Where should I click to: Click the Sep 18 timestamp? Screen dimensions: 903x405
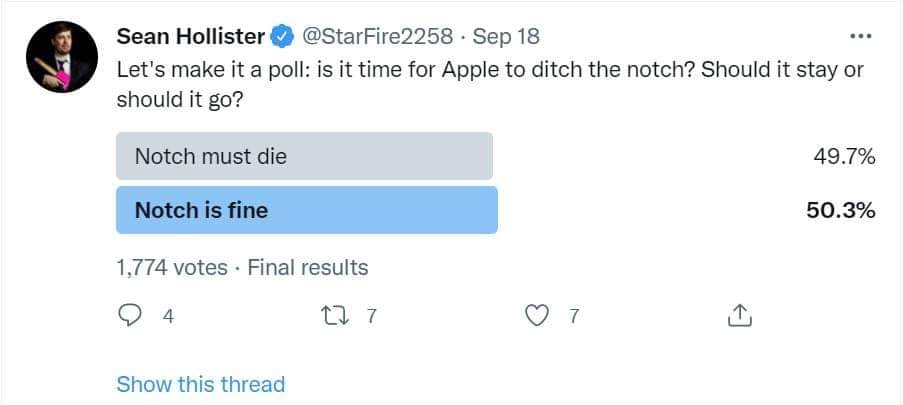(506, 37)
